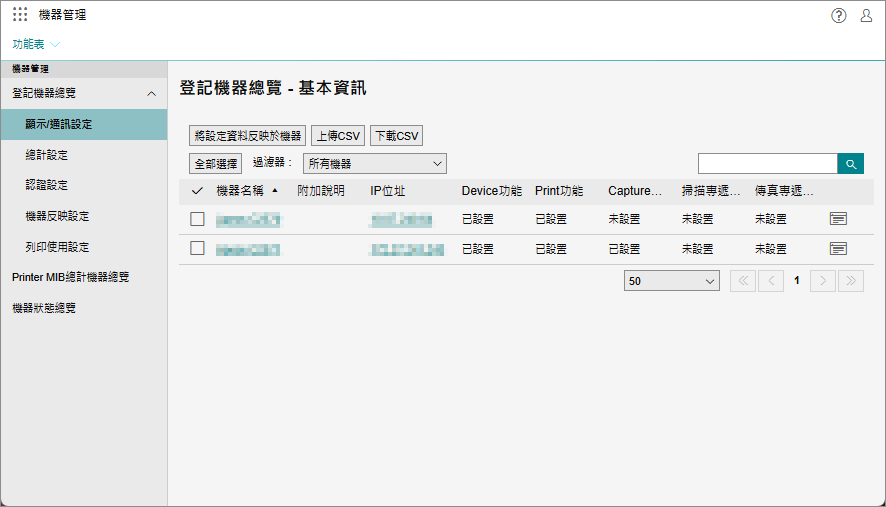Collapse the 登記機器總覽 sidebar section
The width and height of the screenshot is (886, 507).
pos(151,93)
